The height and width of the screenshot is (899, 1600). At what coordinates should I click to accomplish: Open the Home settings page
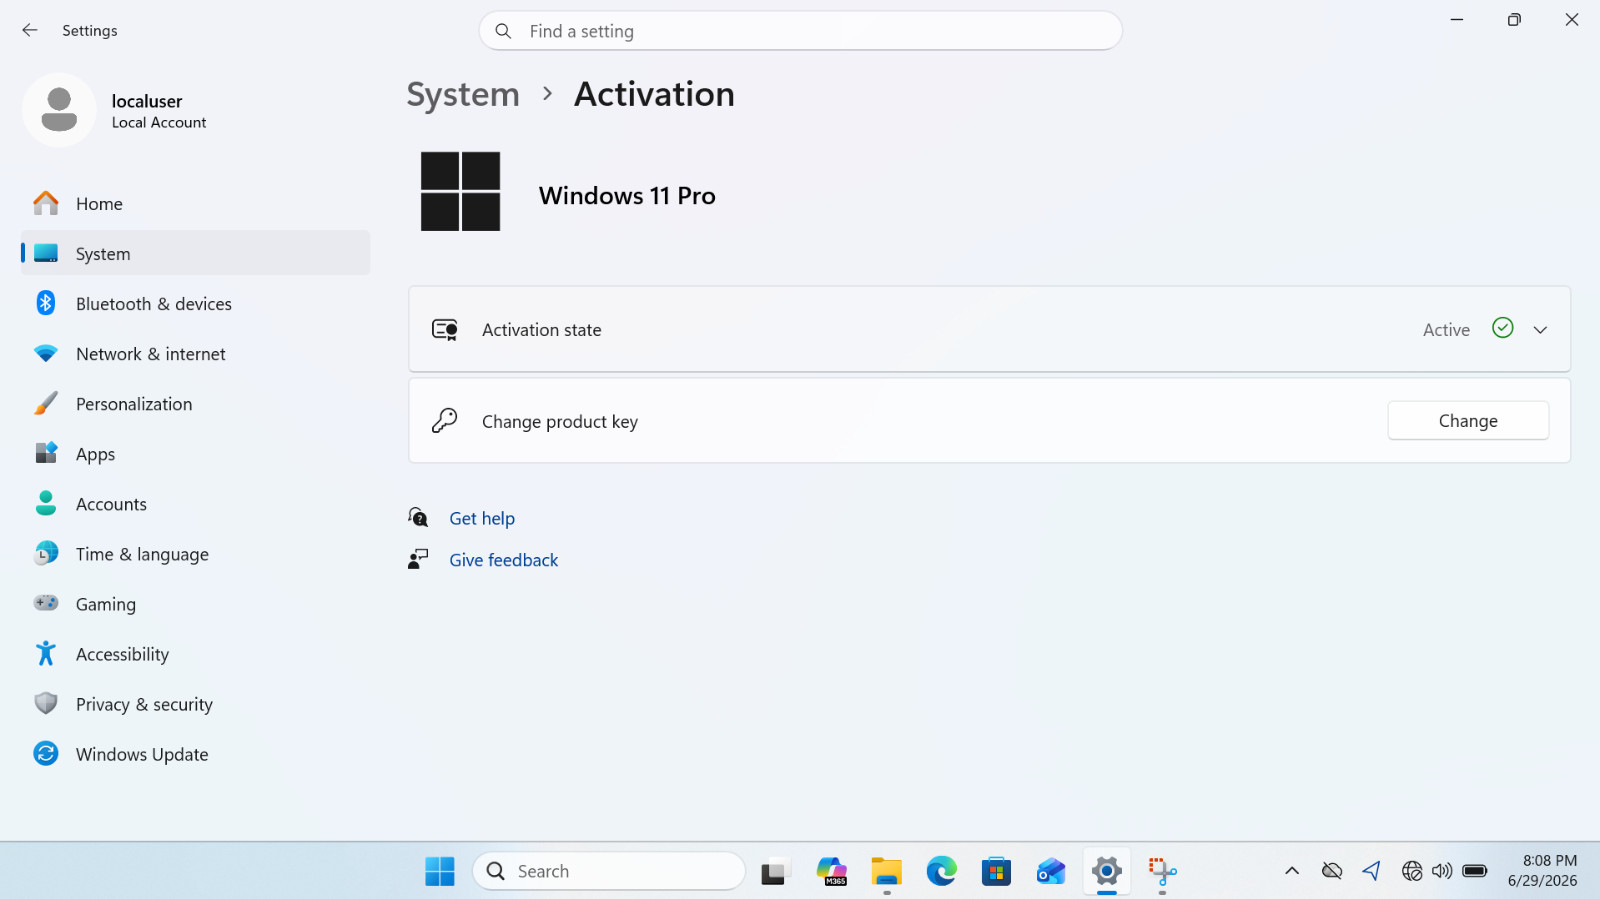tap(196, 204)
